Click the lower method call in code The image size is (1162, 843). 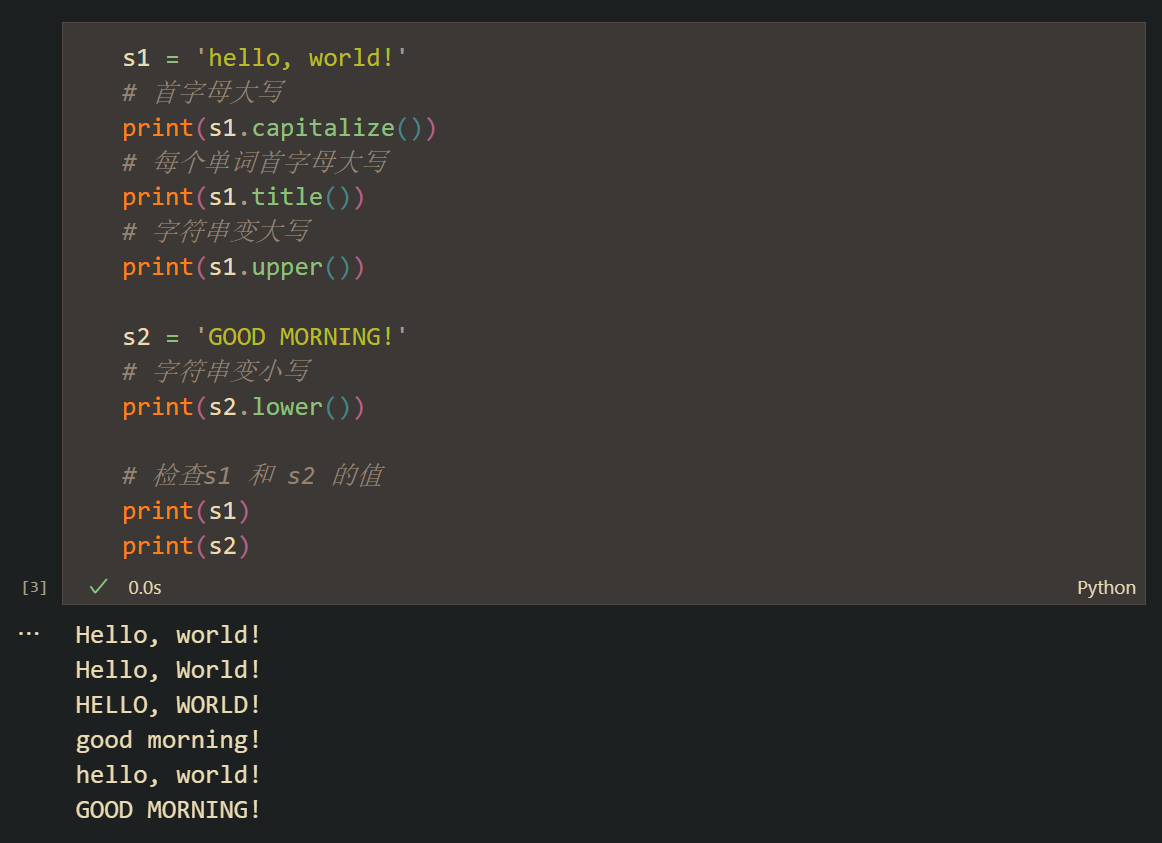point(287,407)
